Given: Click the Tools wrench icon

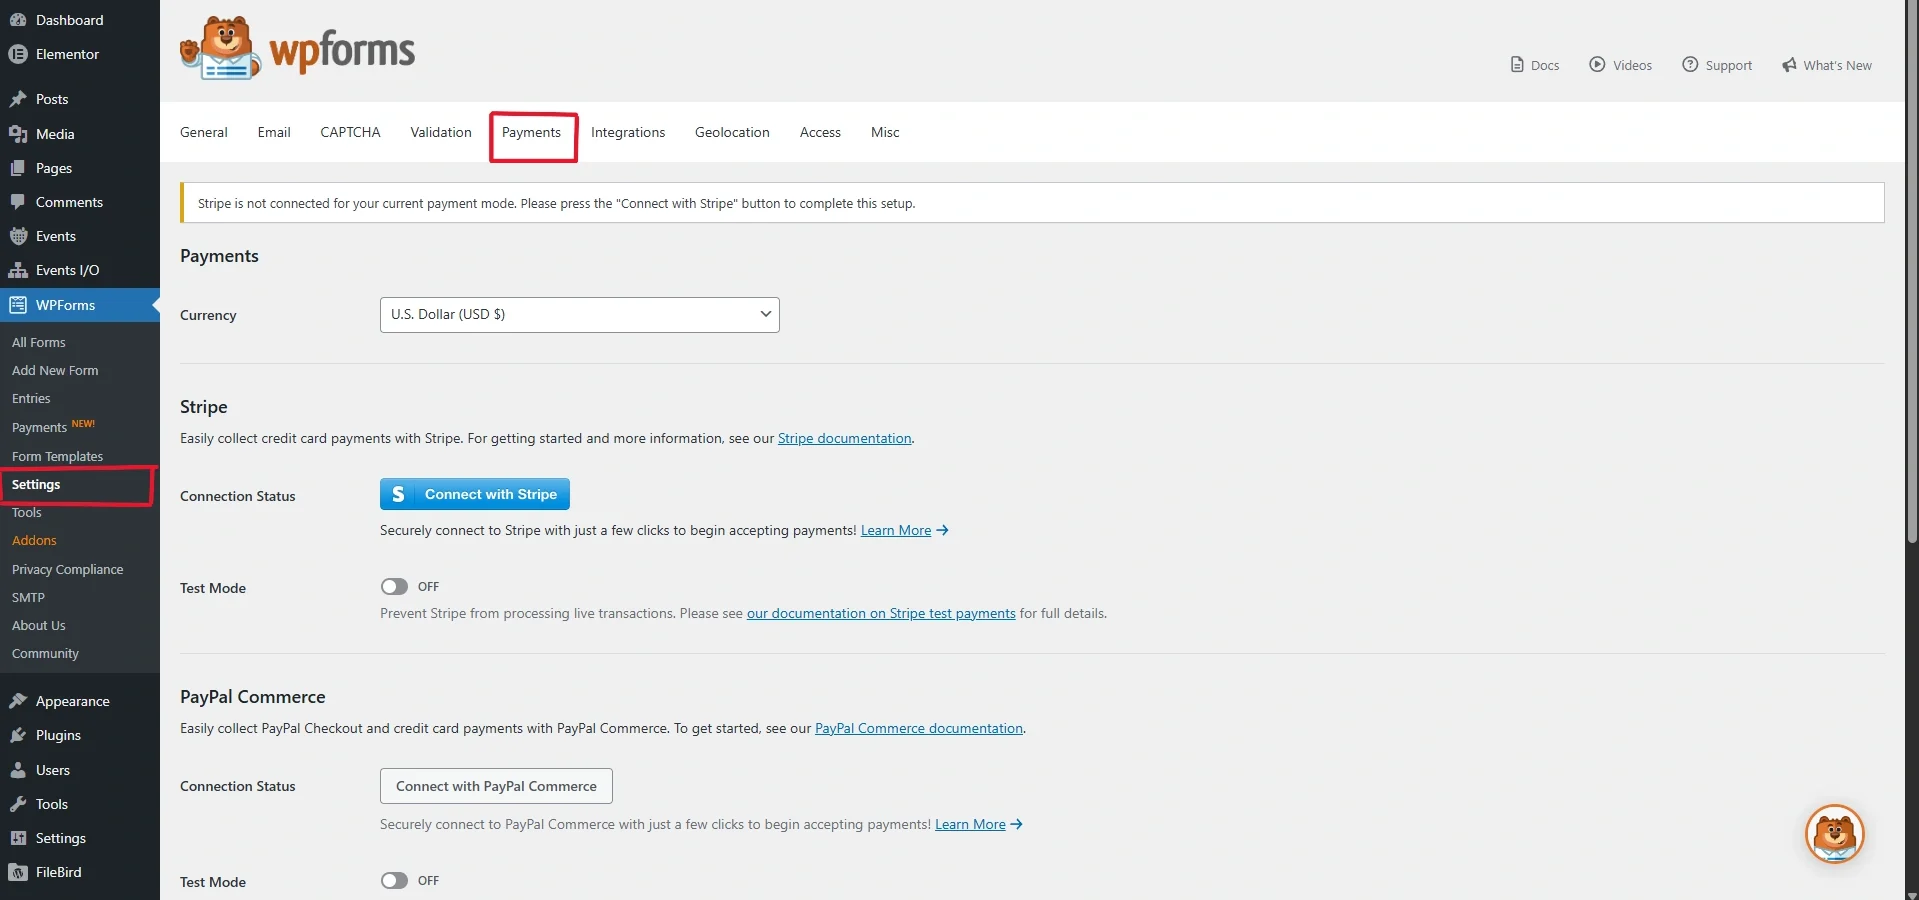Looking at the screenshot, I should coord(18,804).
